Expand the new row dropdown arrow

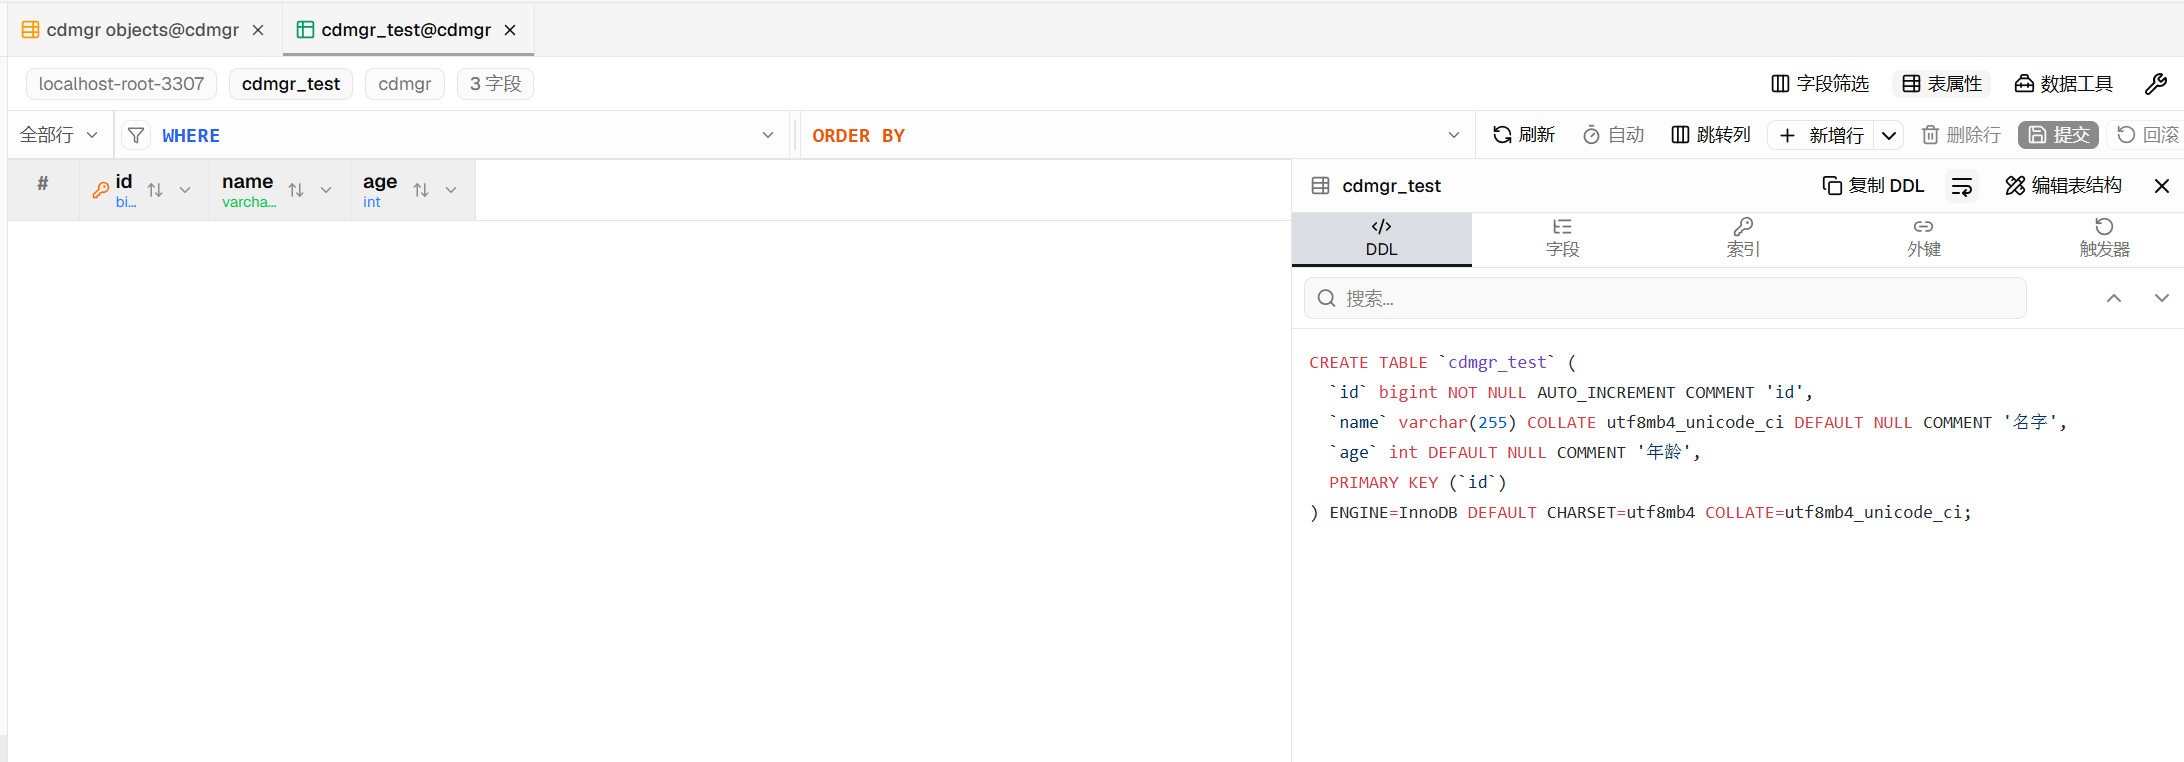click(x=1888, y=135)
